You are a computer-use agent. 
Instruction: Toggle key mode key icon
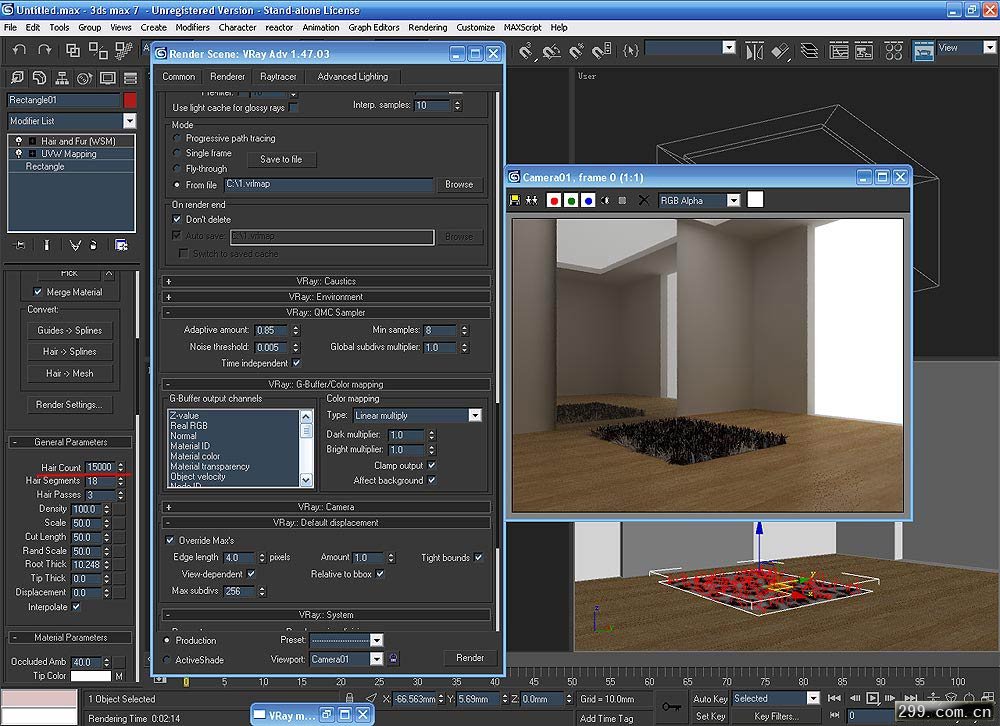coord(671,706)
